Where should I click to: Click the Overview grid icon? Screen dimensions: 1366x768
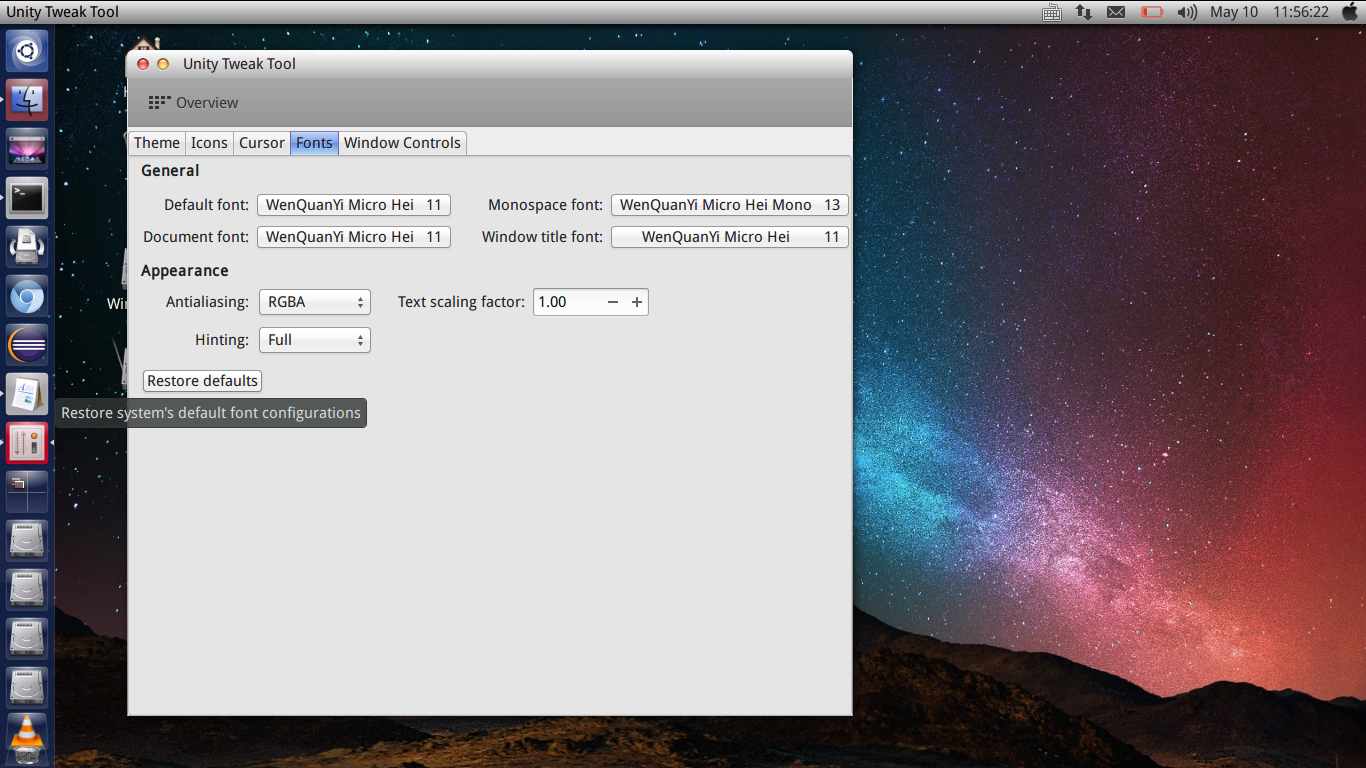coord(159,102)
